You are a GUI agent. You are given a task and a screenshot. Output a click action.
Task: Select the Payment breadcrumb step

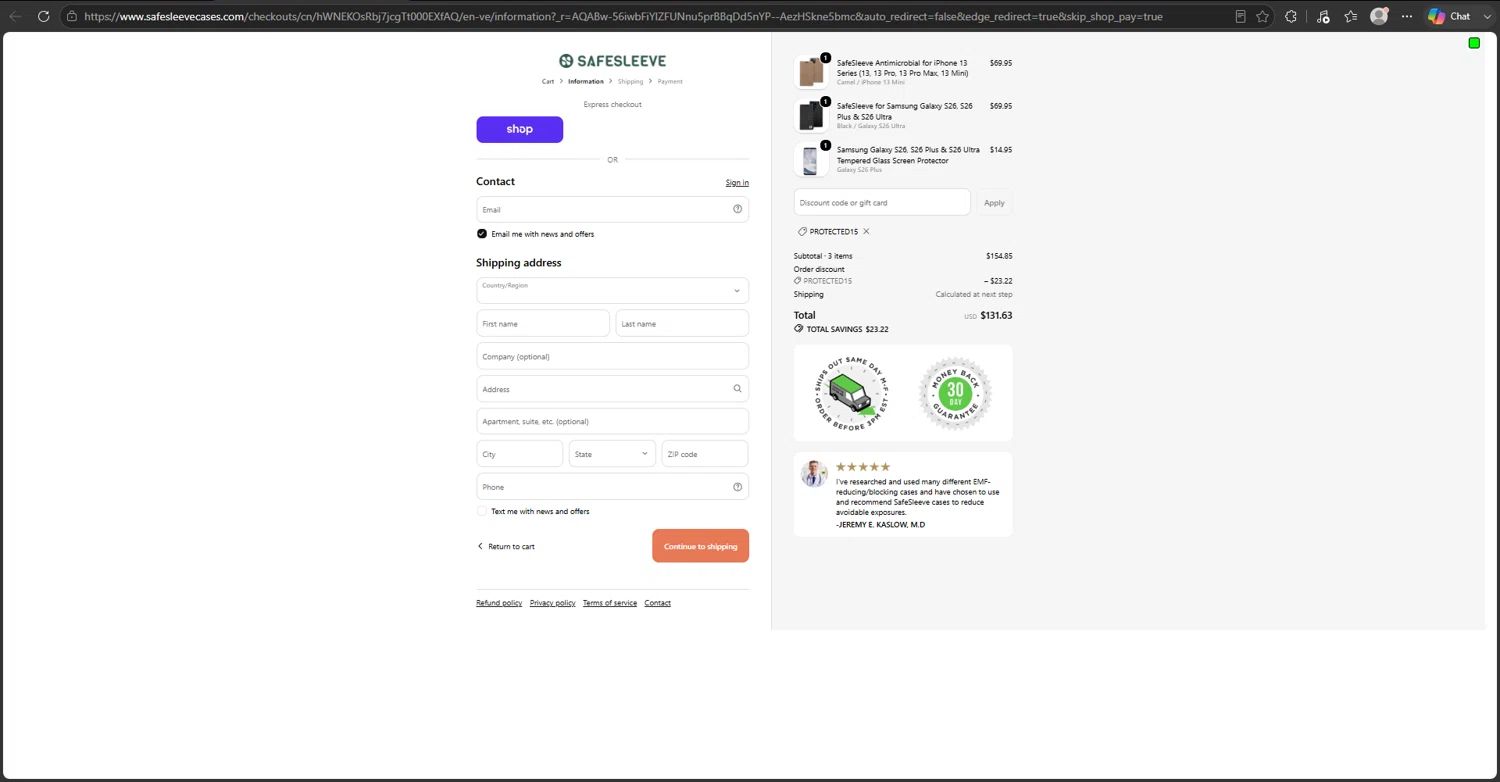pos(670,81)
